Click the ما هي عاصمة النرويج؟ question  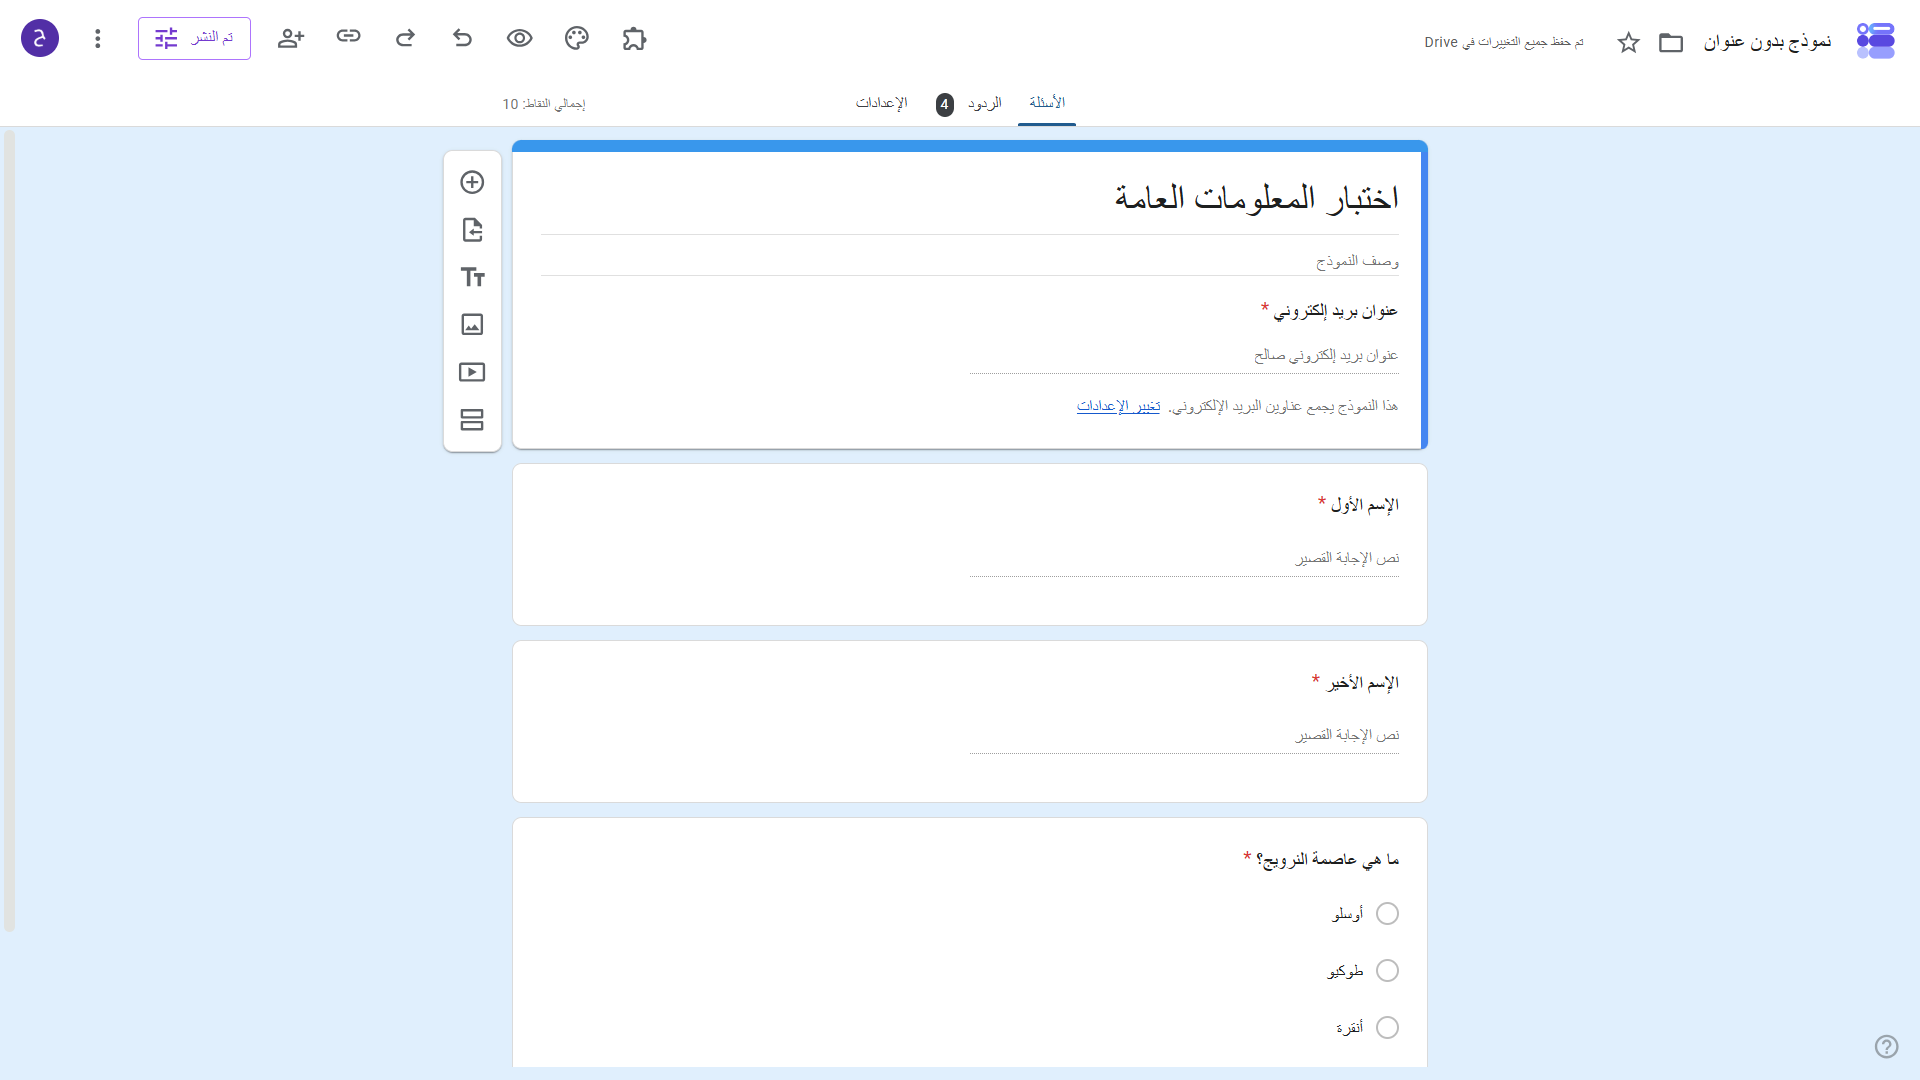tap(1327, 859)
